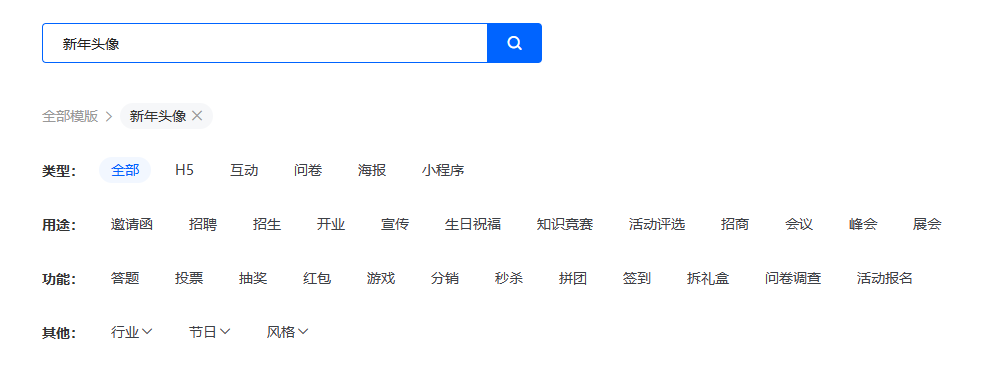
Task: Filter by 活动报名 function
Action: [x=884, y=278]
